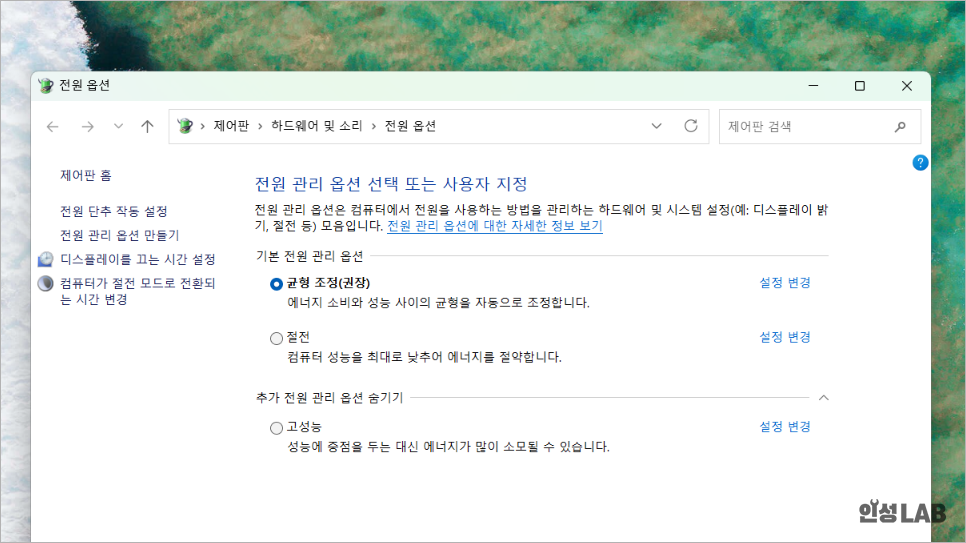Screen dimensions: 966x543
Task: Minimize the 전원 옵션 window
Action: [x=813, y=86]
